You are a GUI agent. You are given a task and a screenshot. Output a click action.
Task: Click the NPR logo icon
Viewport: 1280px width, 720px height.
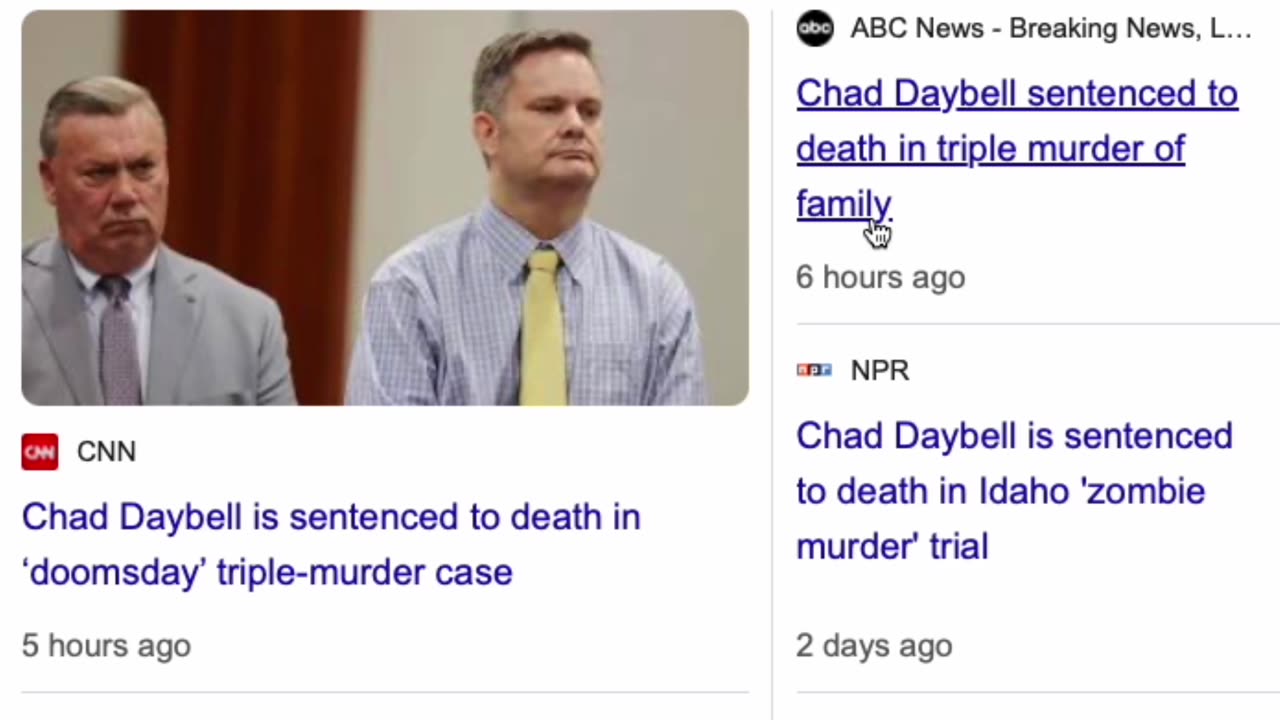[814, 370]
